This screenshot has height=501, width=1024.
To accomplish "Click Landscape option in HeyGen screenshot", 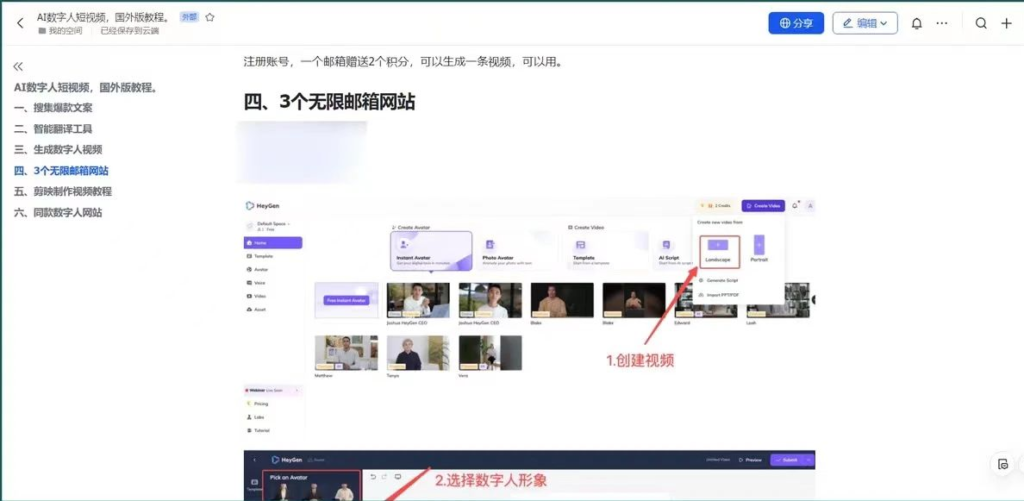I will (x=719, y=251).
